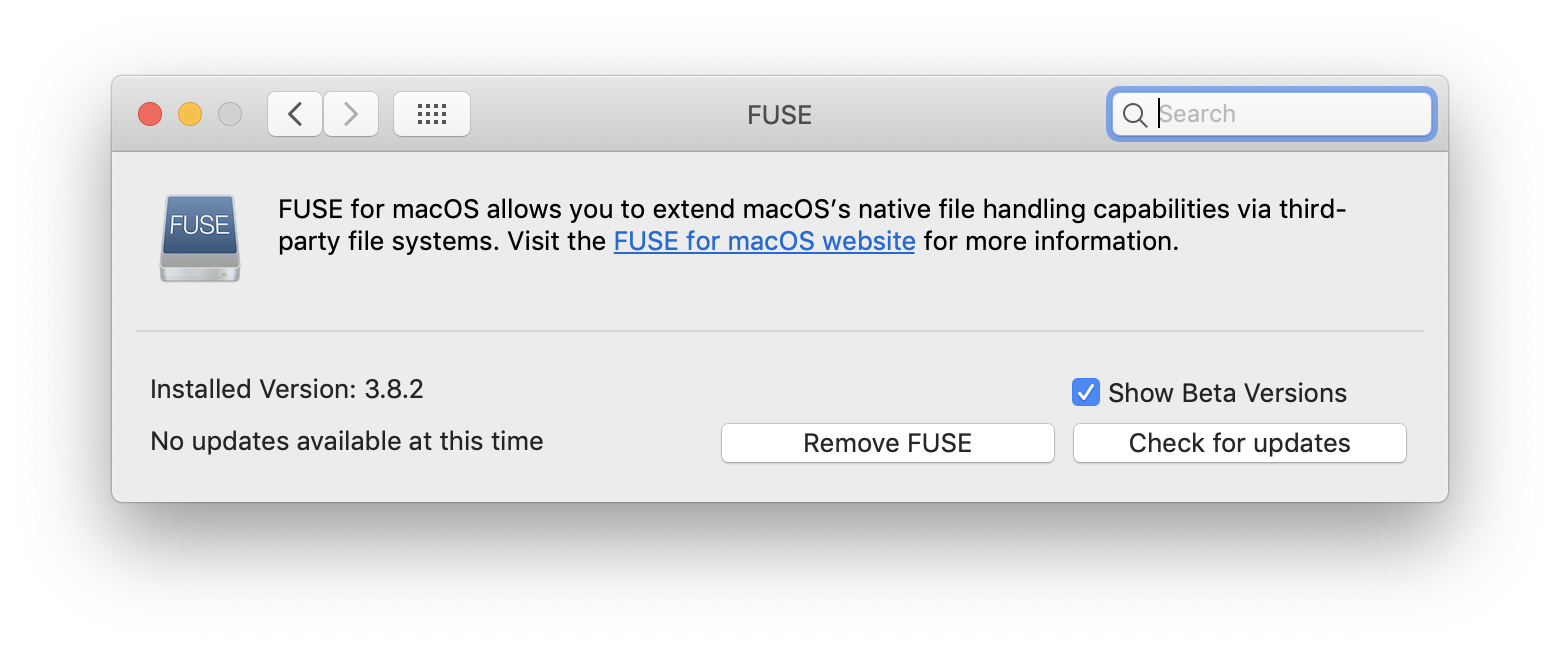Screen dimensions: 1560x650
Task: Uncheck the Show Beta Versions checkbox
Action: coord(1086,392)
